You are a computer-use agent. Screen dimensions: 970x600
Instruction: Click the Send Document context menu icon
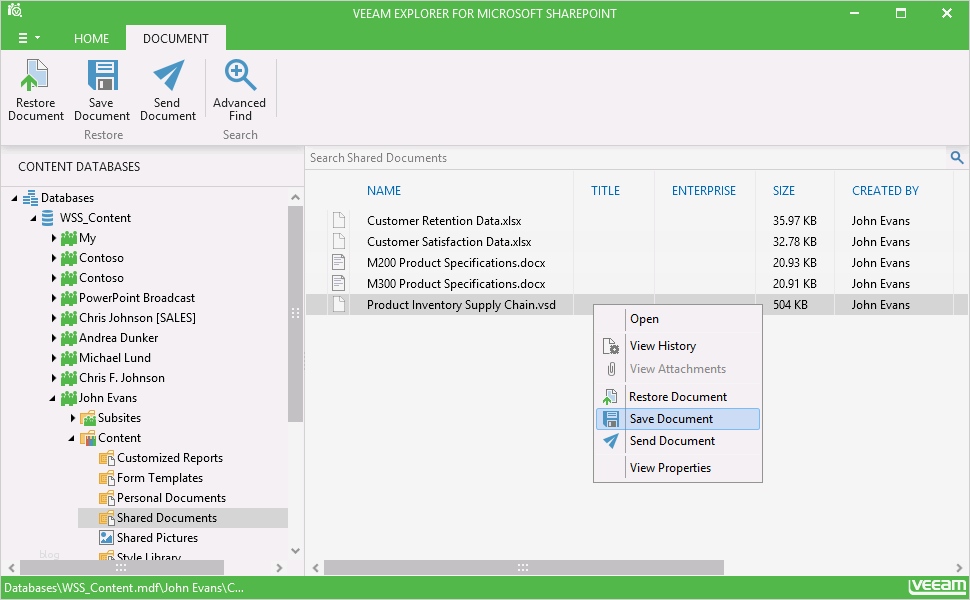coord(611,440)
